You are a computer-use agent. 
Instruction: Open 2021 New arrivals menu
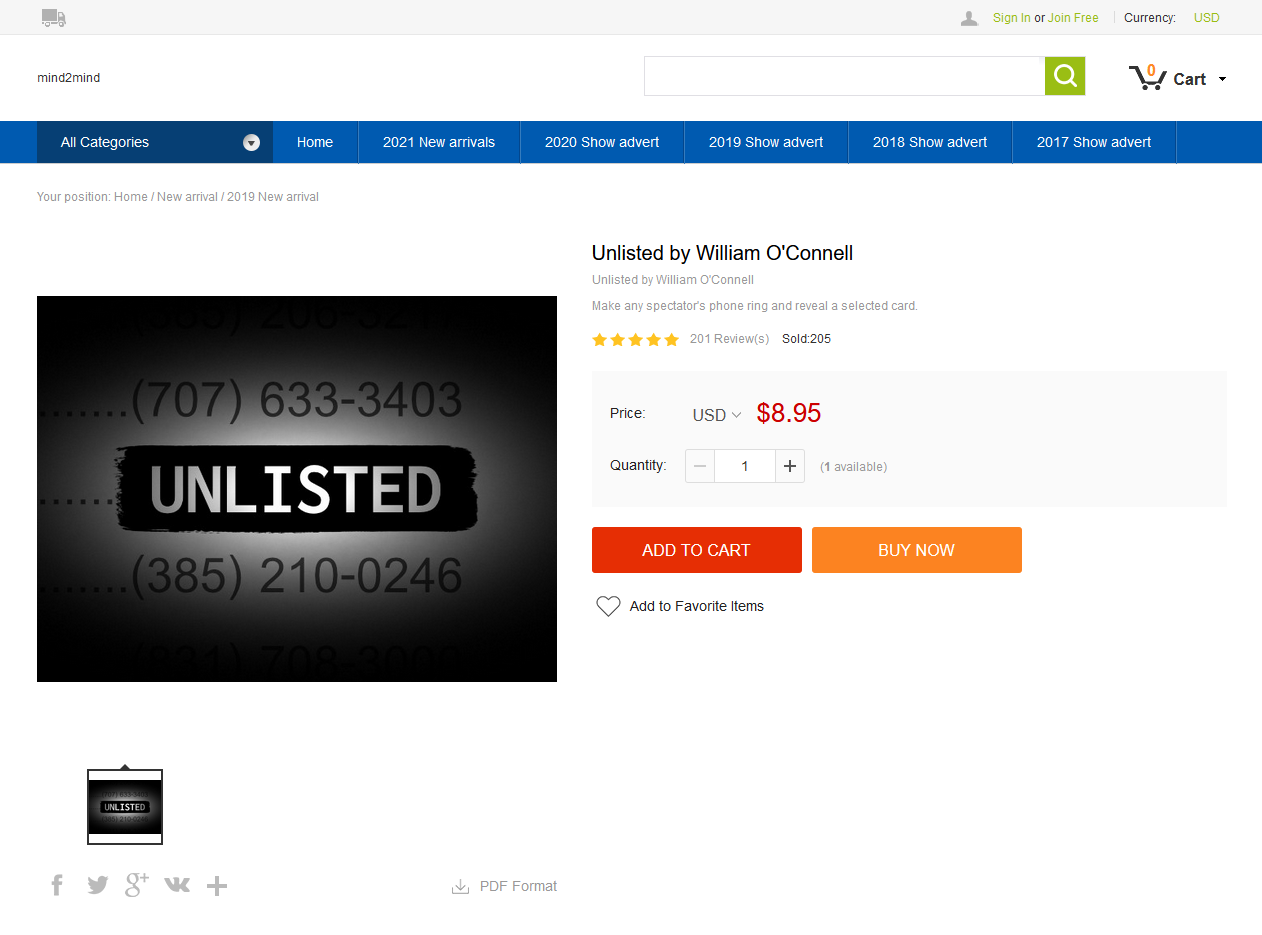[439, 142]
